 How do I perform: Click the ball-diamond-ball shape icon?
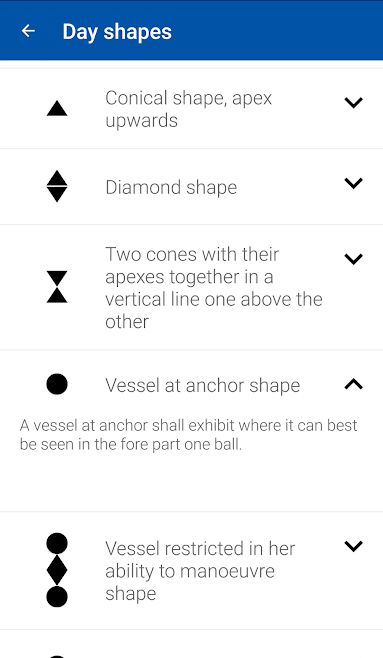[x=57, y=570]
